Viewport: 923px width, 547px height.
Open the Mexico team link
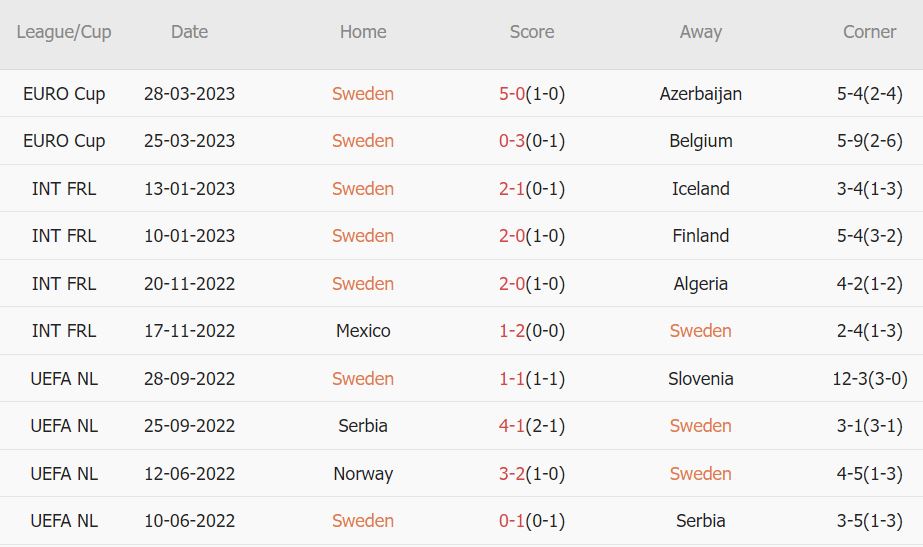click(x=363, y=331)
